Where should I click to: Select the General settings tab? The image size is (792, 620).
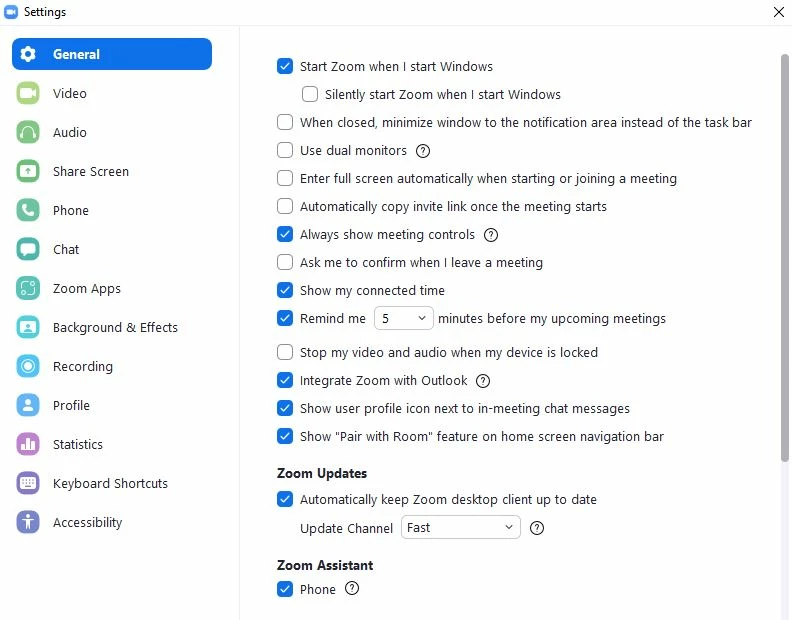tap(112, 54)
